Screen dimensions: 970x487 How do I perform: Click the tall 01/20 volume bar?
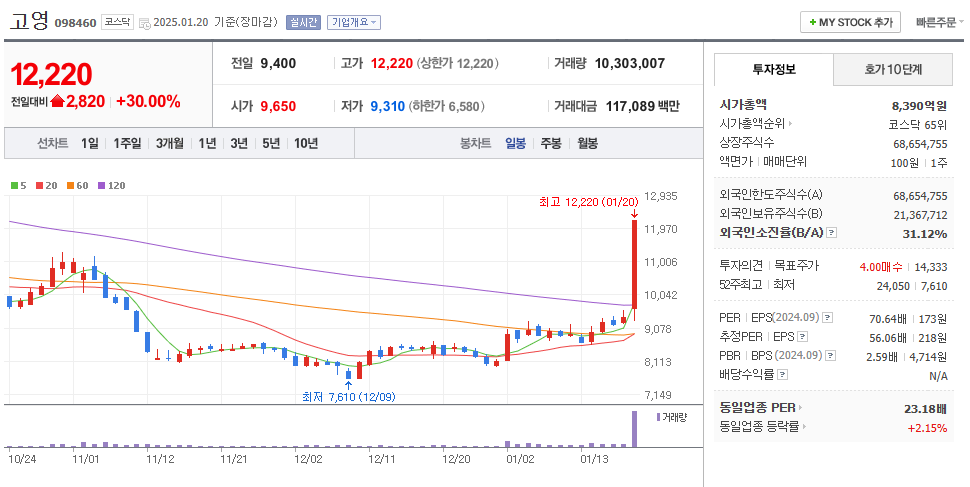(x=634, y=429)
